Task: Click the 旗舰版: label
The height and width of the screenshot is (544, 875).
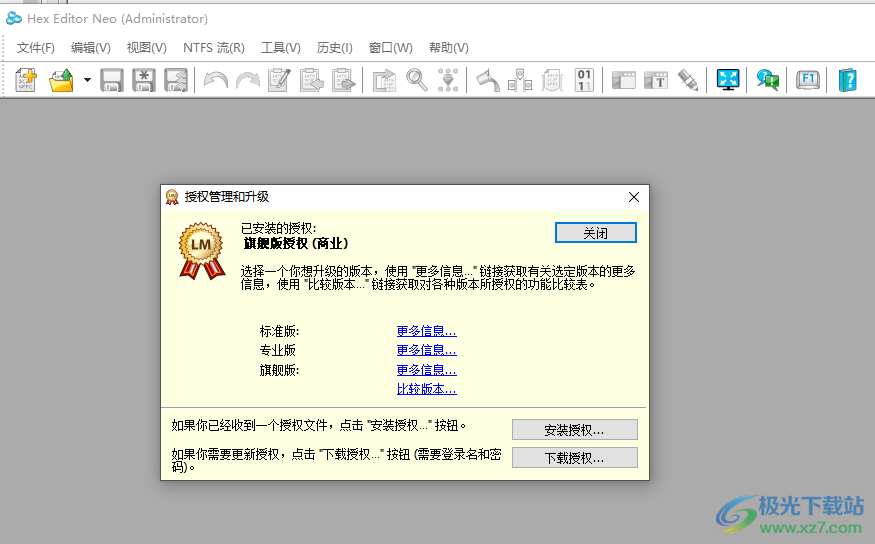Action: (x=280, y=370)
